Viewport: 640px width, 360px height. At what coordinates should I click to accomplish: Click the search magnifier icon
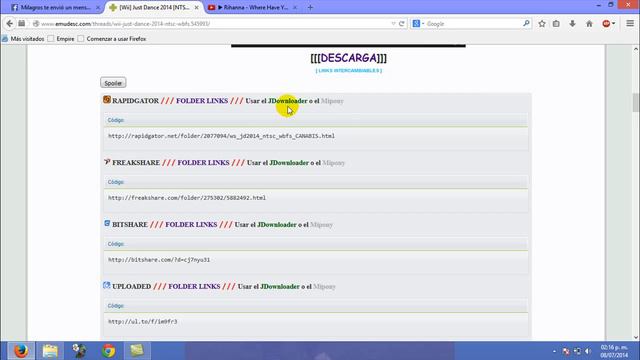pyautogui.click(x=526, y=24)
